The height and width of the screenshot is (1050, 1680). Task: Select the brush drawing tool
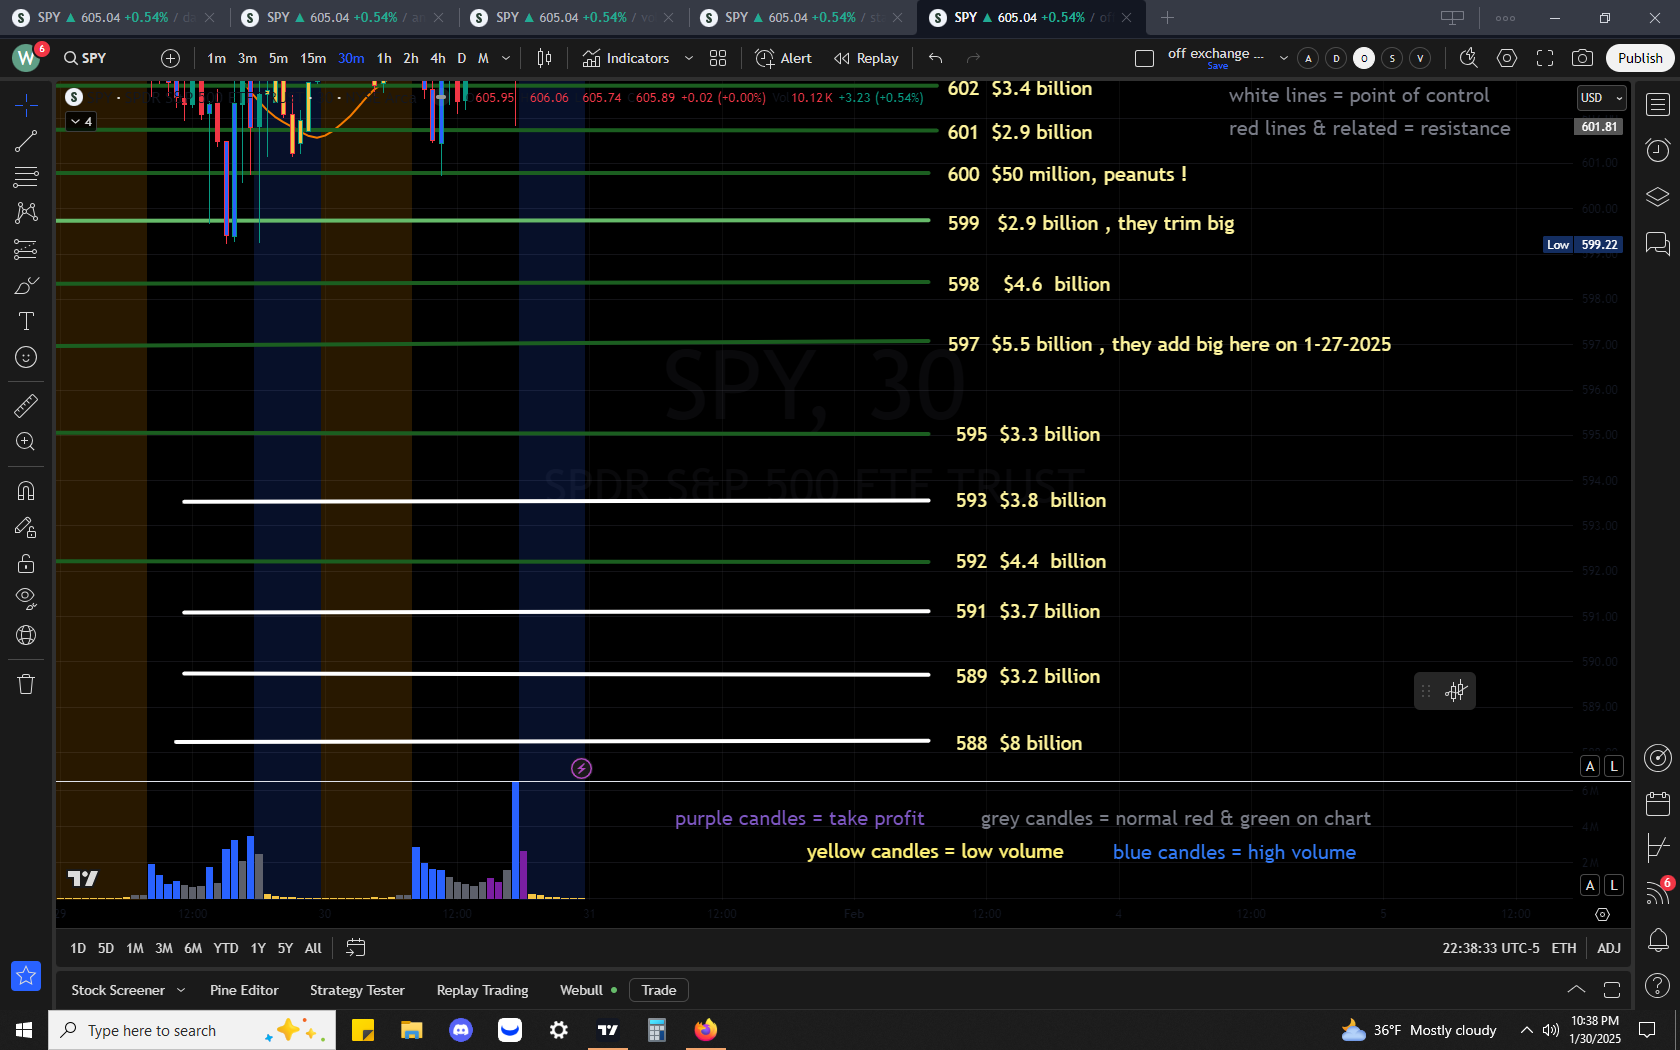(x=26, y=286)
